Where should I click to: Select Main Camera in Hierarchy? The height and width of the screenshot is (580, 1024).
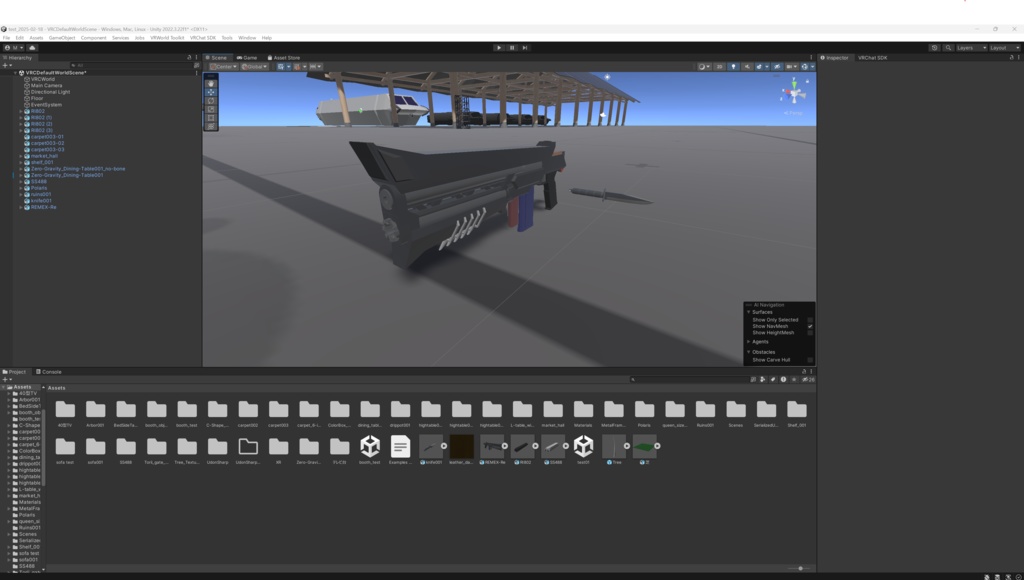pyautogui.click(x=46, y=86)
